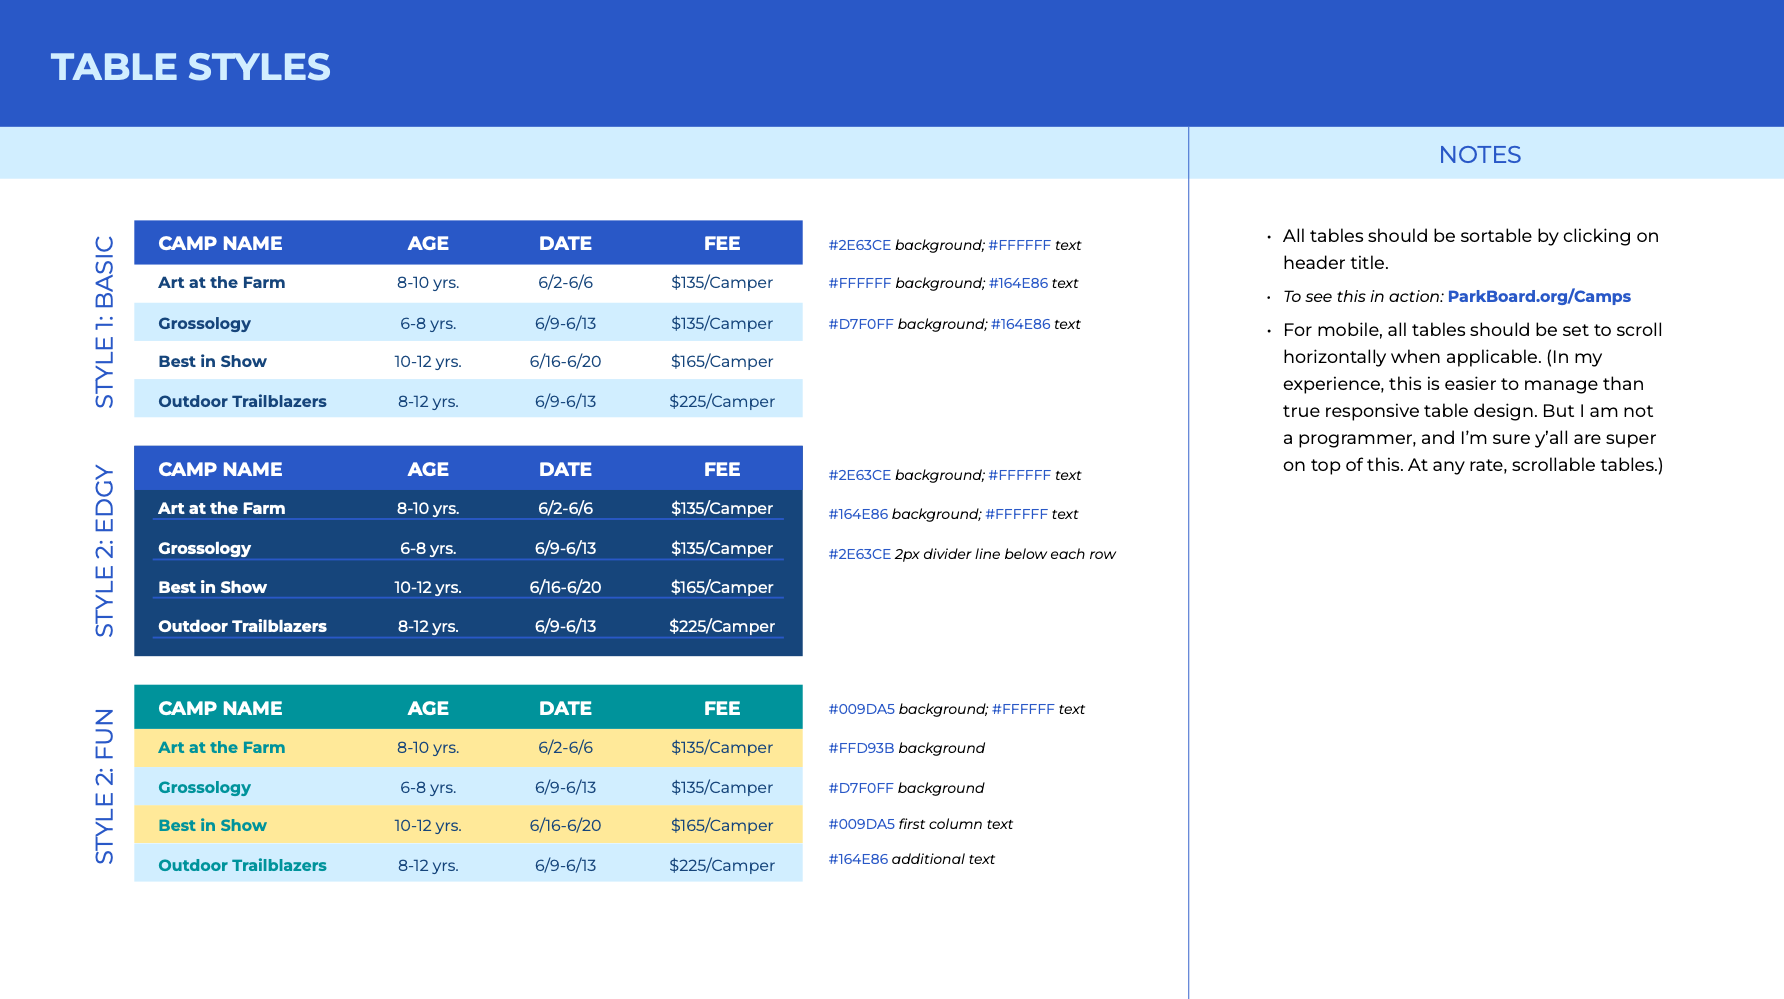The height and width of the screenshot is (999, 1784).
Task: Click '6/2-6/6' date in Edgy table
Action: pyautogui.click(x=565, y=508)
